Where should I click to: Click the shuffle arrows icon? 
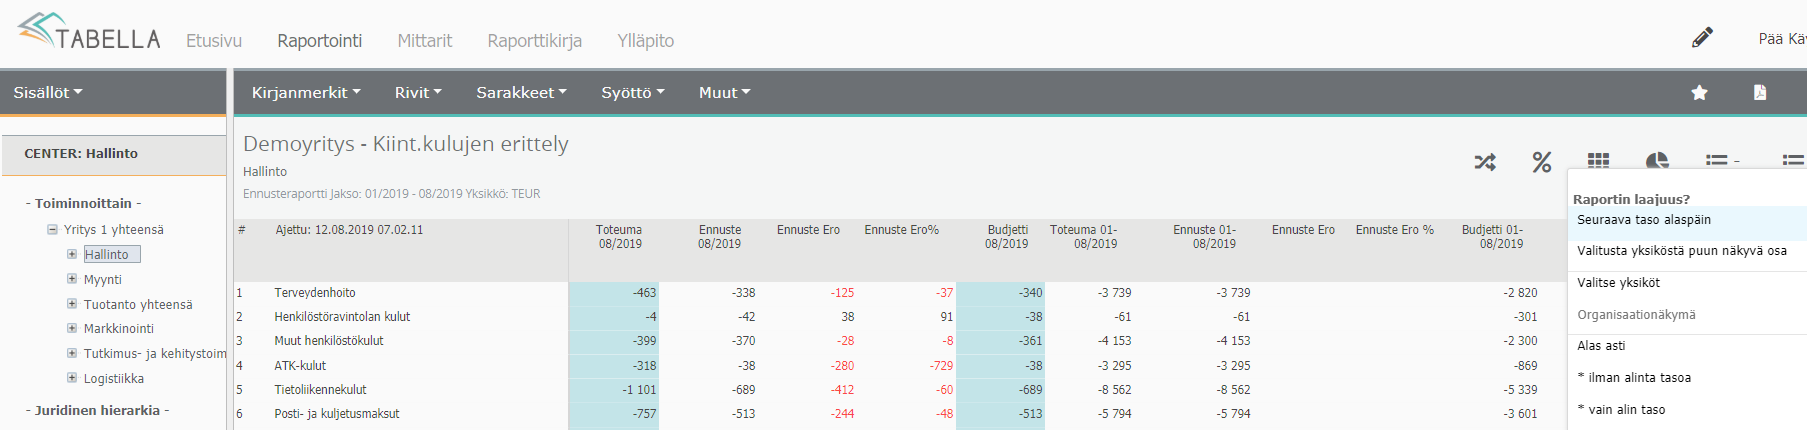(1485, 161)
